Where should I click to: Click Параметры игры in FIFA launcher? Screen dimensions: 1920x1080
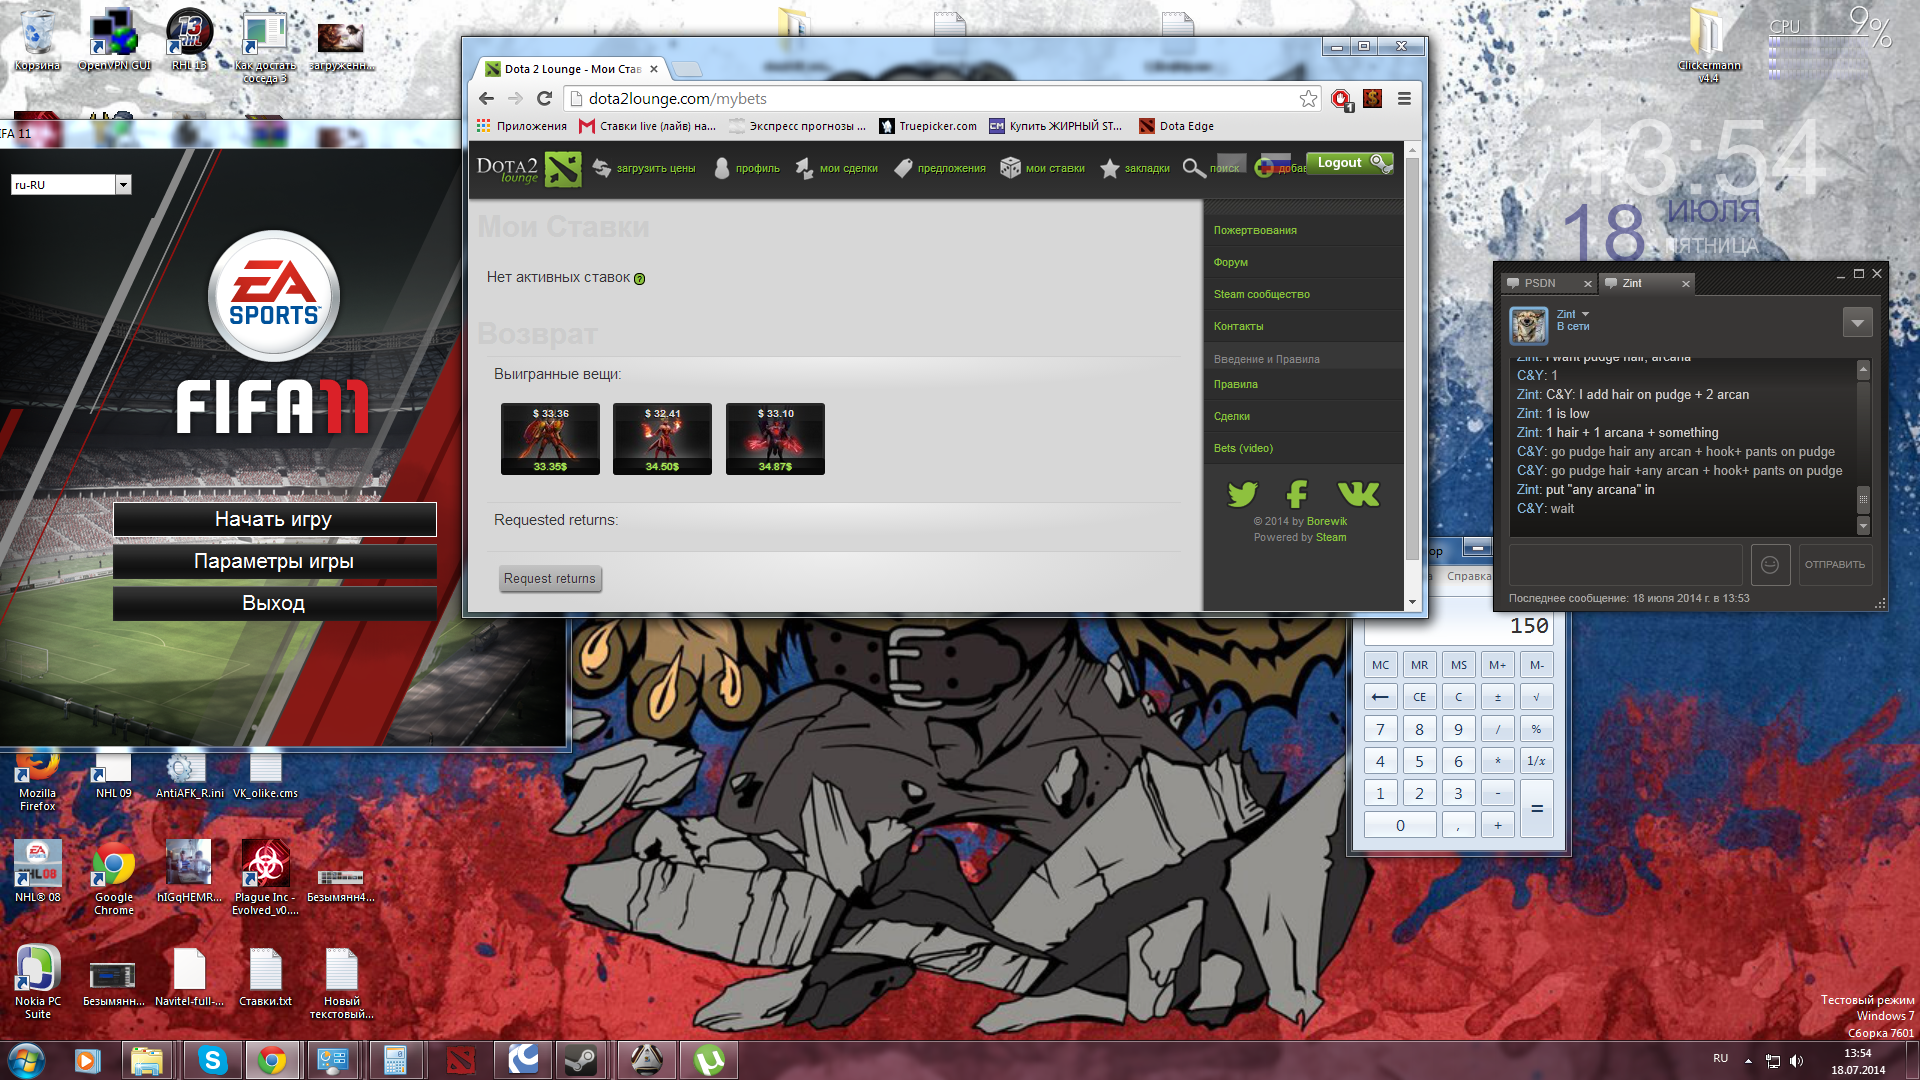pyautogui.click(x=274, y=562)
